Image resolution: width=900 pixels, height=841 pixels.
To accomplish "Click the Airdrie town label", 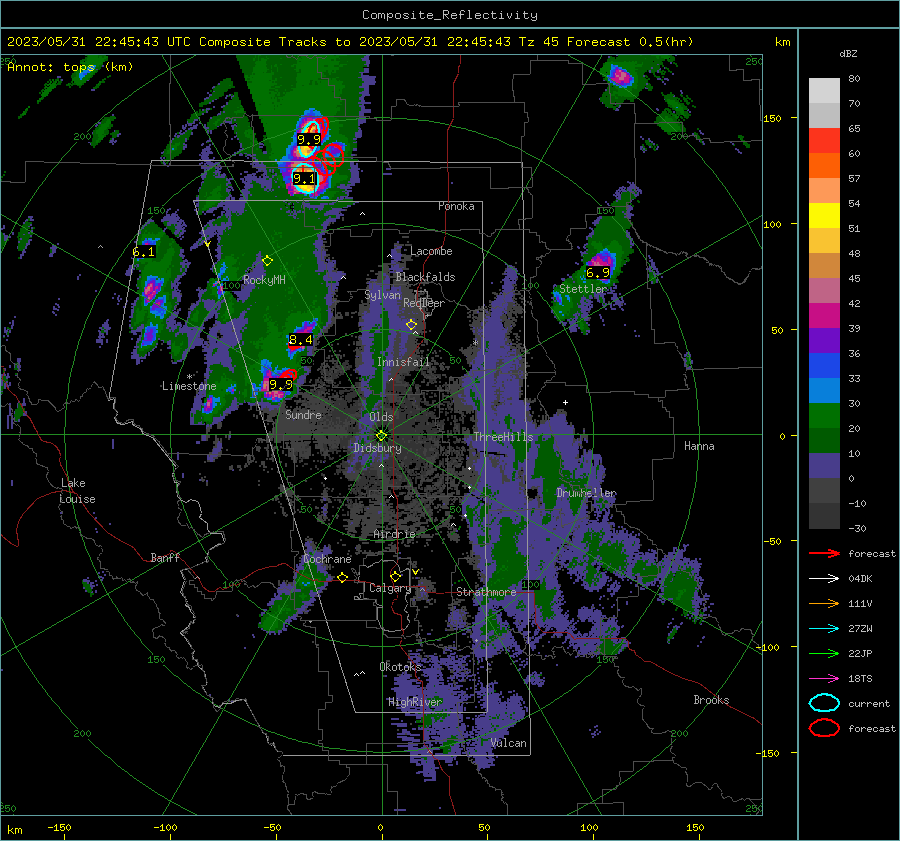I will coord(394,534).
